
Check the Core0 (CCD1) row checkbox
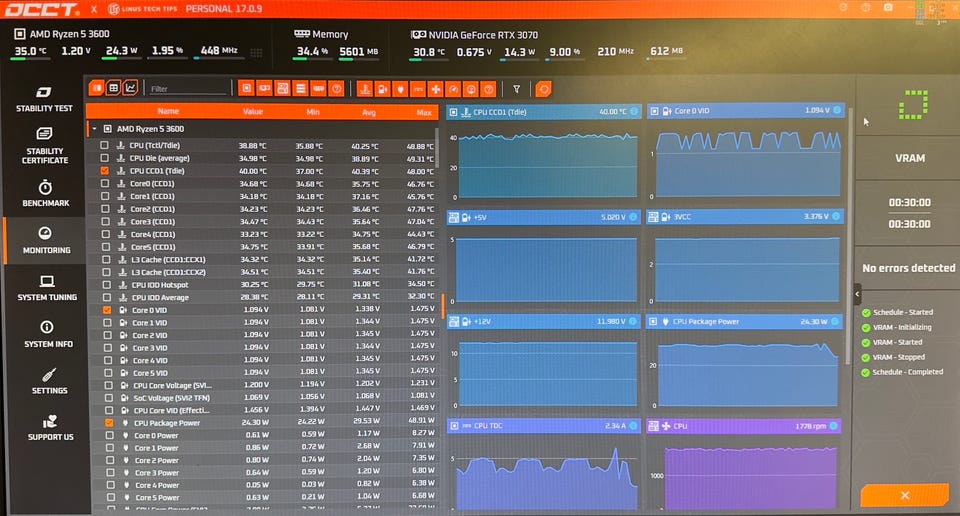tap(105, 183)
